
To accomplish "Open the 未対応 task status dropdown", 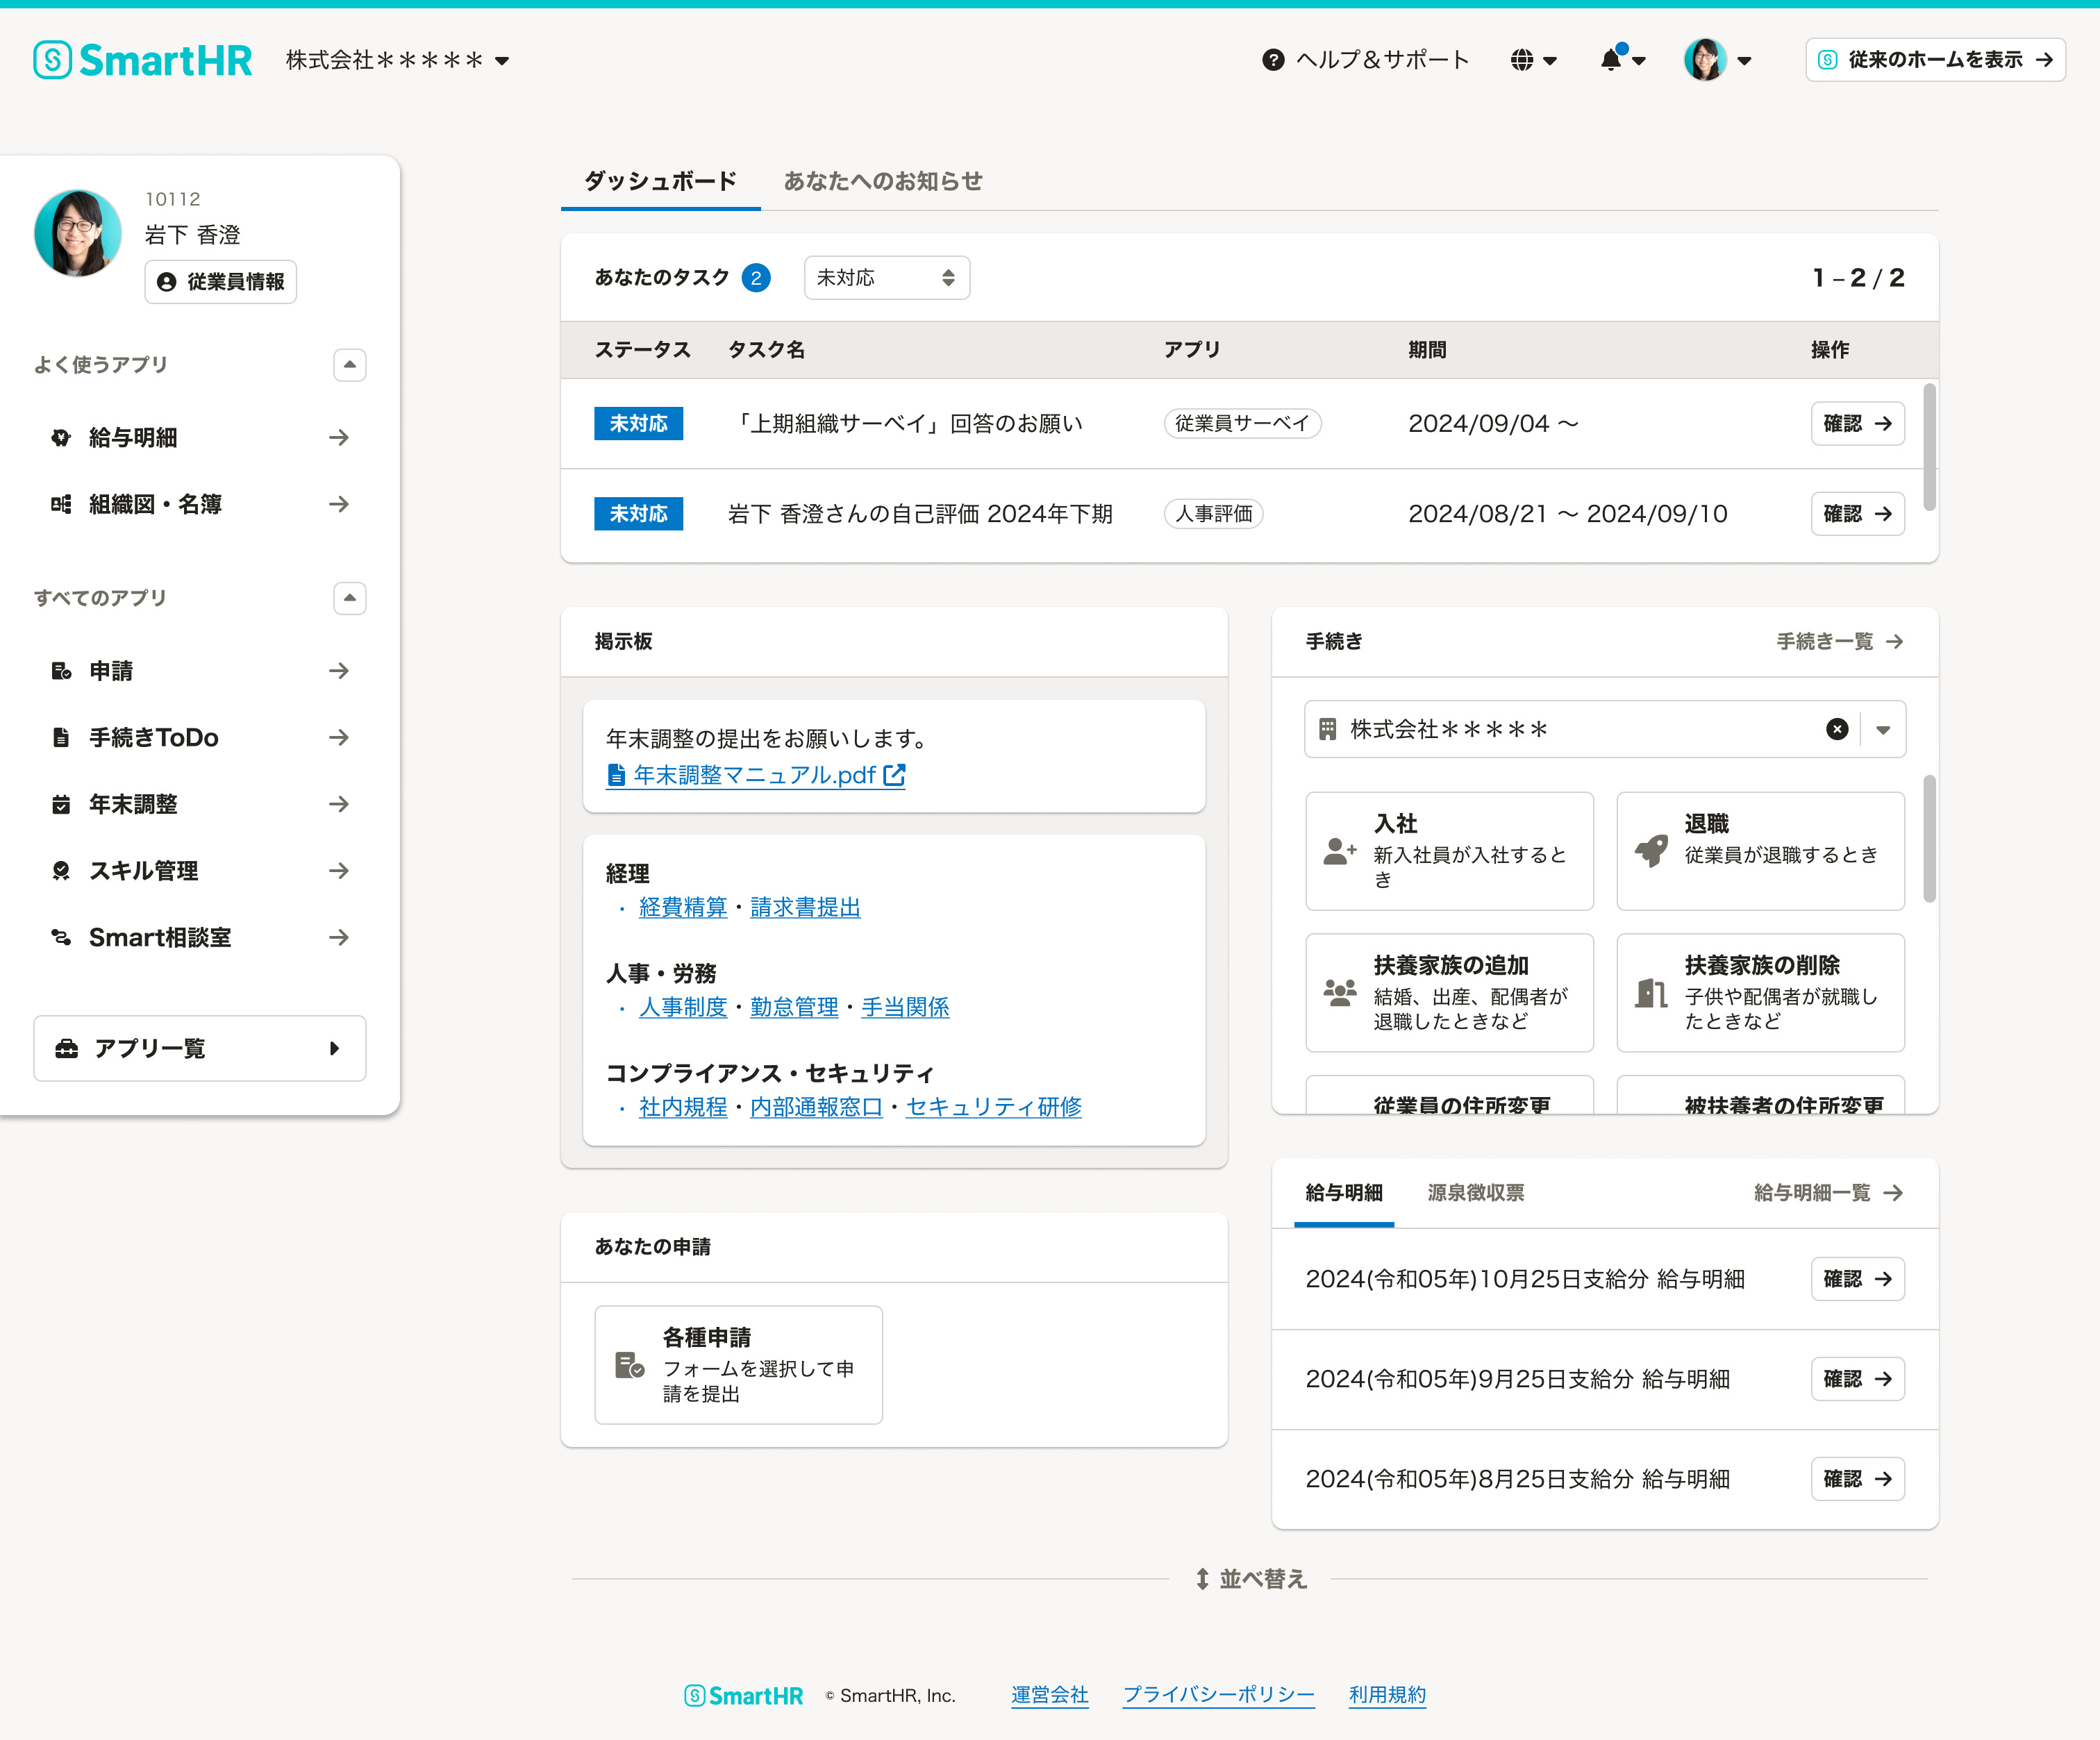I will tap(886, 278).
